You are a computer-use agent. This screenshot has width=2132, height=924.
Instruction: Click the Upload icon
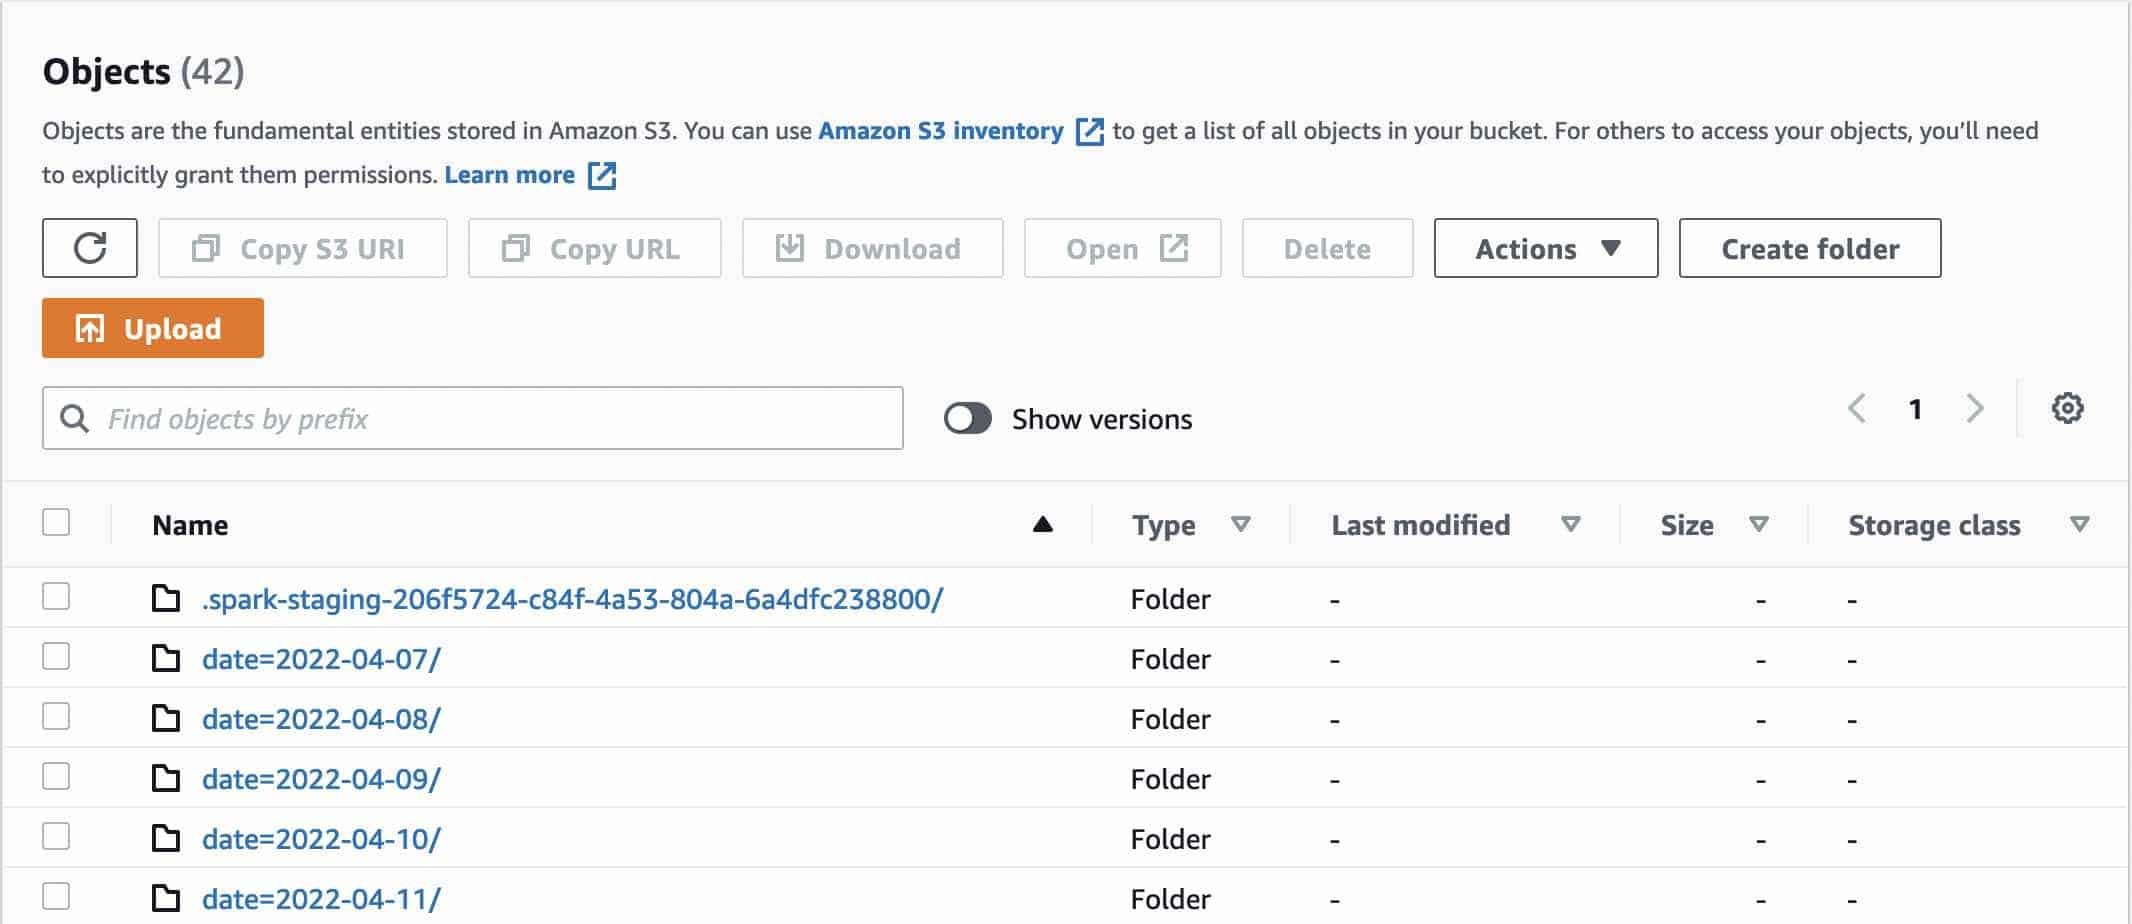point(88,328)
